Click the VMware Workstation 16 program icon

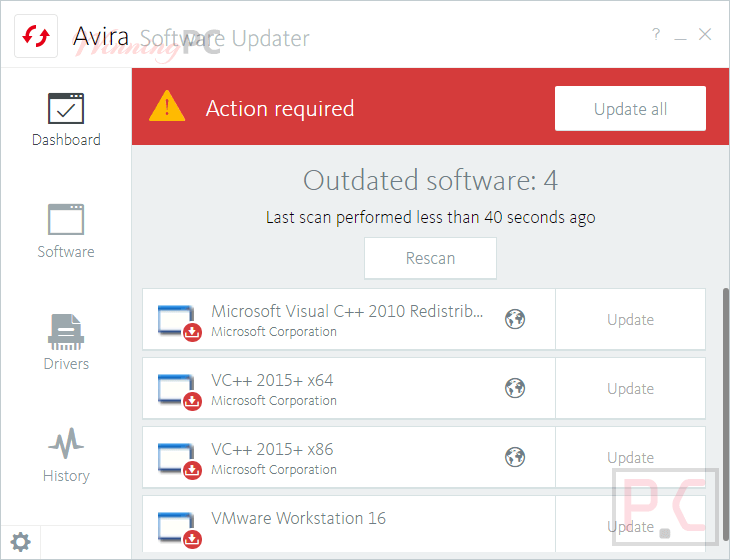(179, 529)
